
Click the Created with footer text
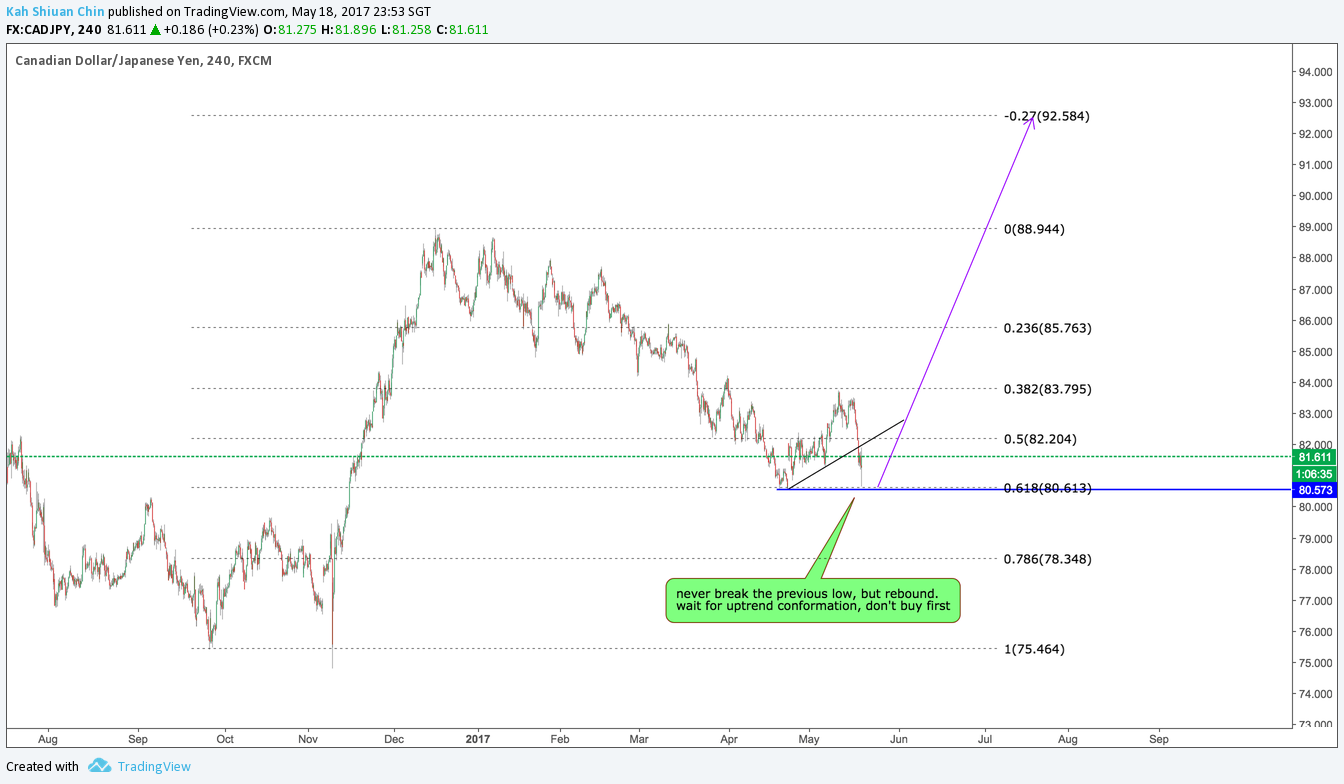pos(42,767)
